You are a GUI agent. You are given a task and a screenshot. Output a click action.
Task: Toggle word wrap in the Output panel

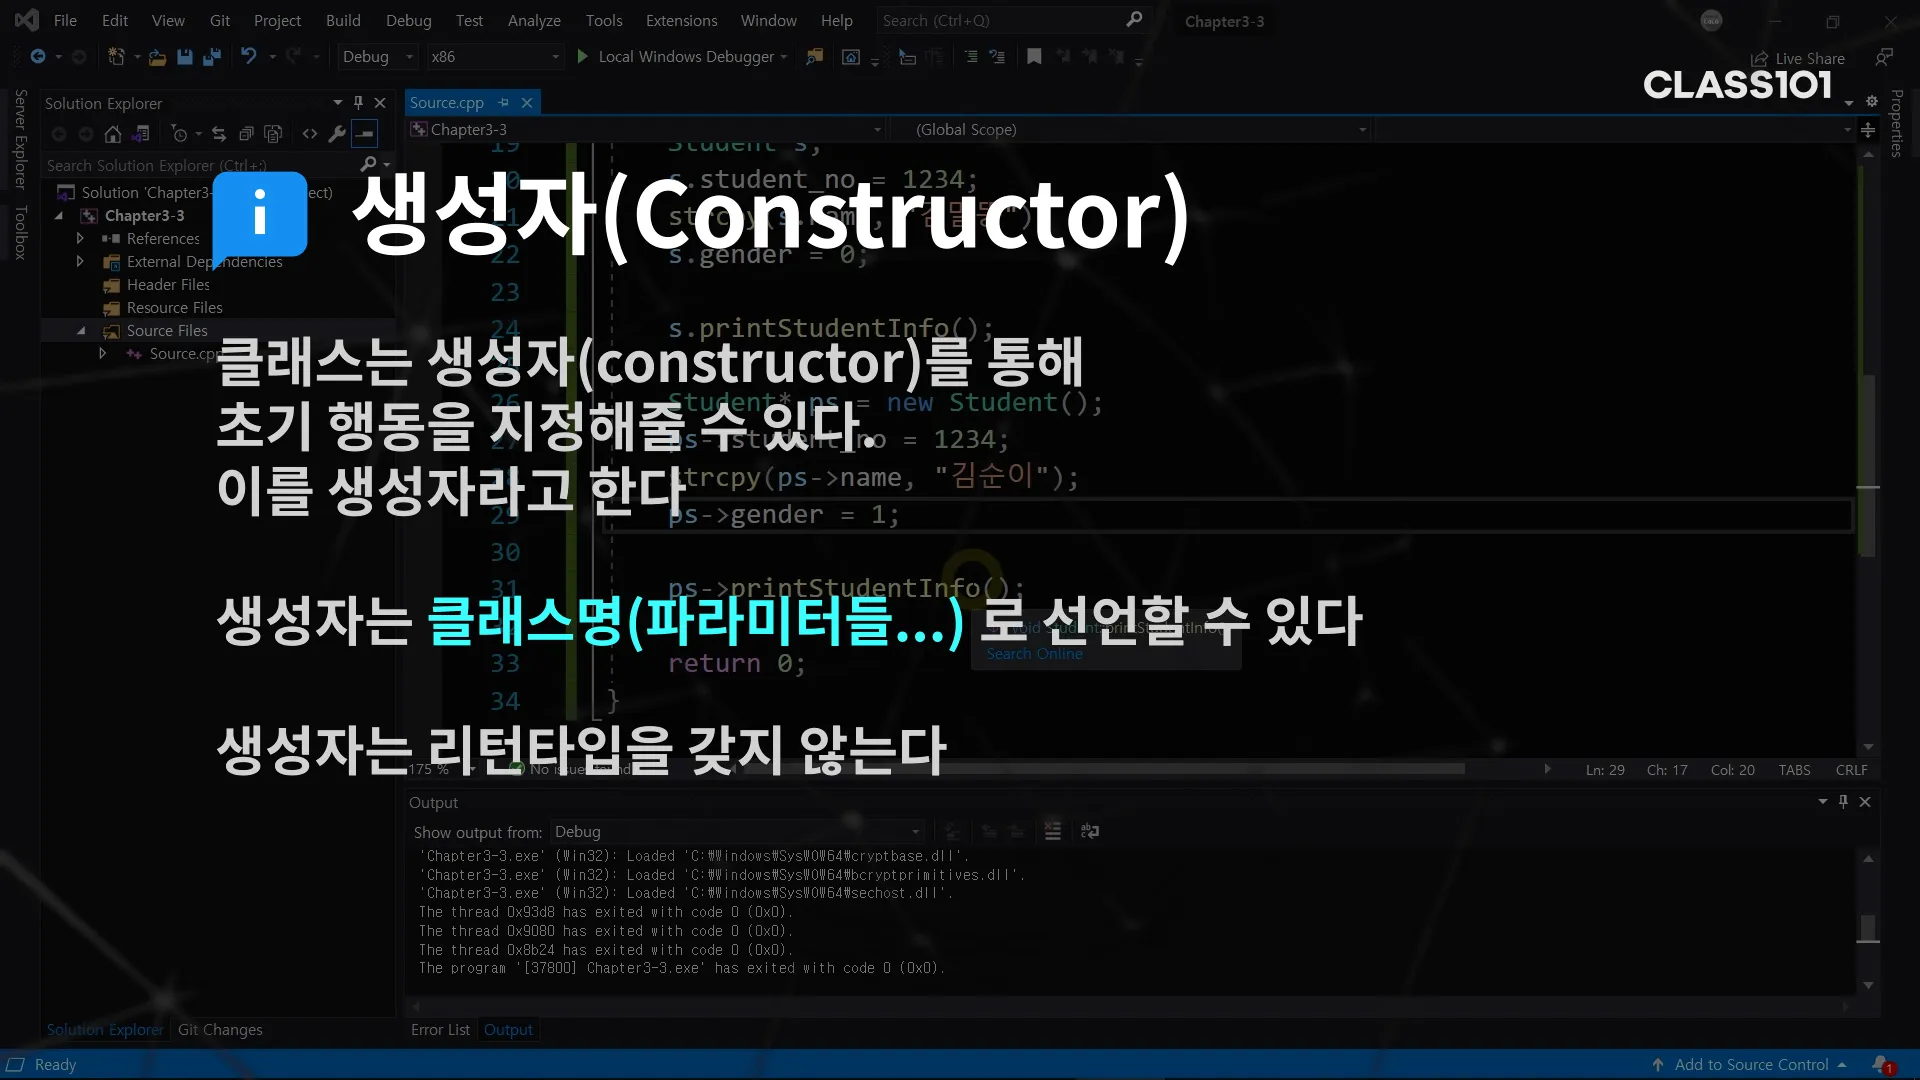click(x=1090, y=832)
